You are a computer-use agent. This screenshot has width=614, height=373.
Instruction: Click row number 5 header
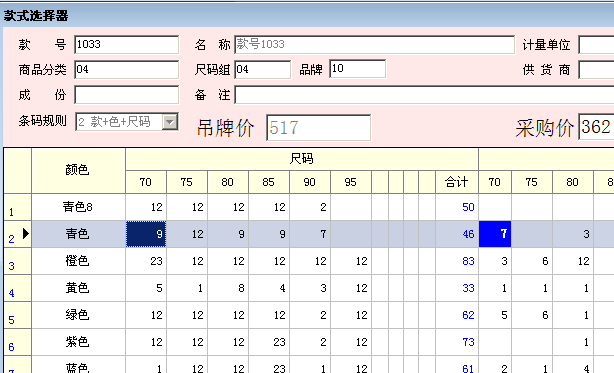(17, 315)
